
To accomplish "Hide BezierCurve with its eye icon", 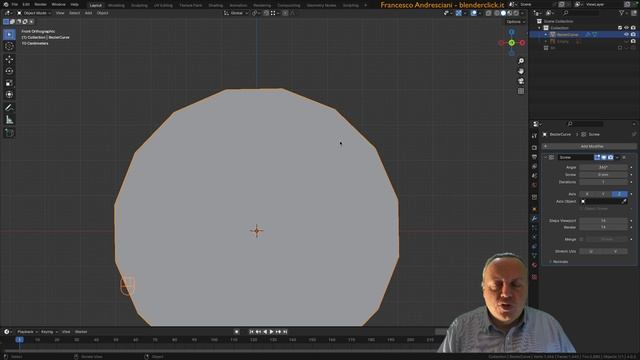I will point(626,35).
